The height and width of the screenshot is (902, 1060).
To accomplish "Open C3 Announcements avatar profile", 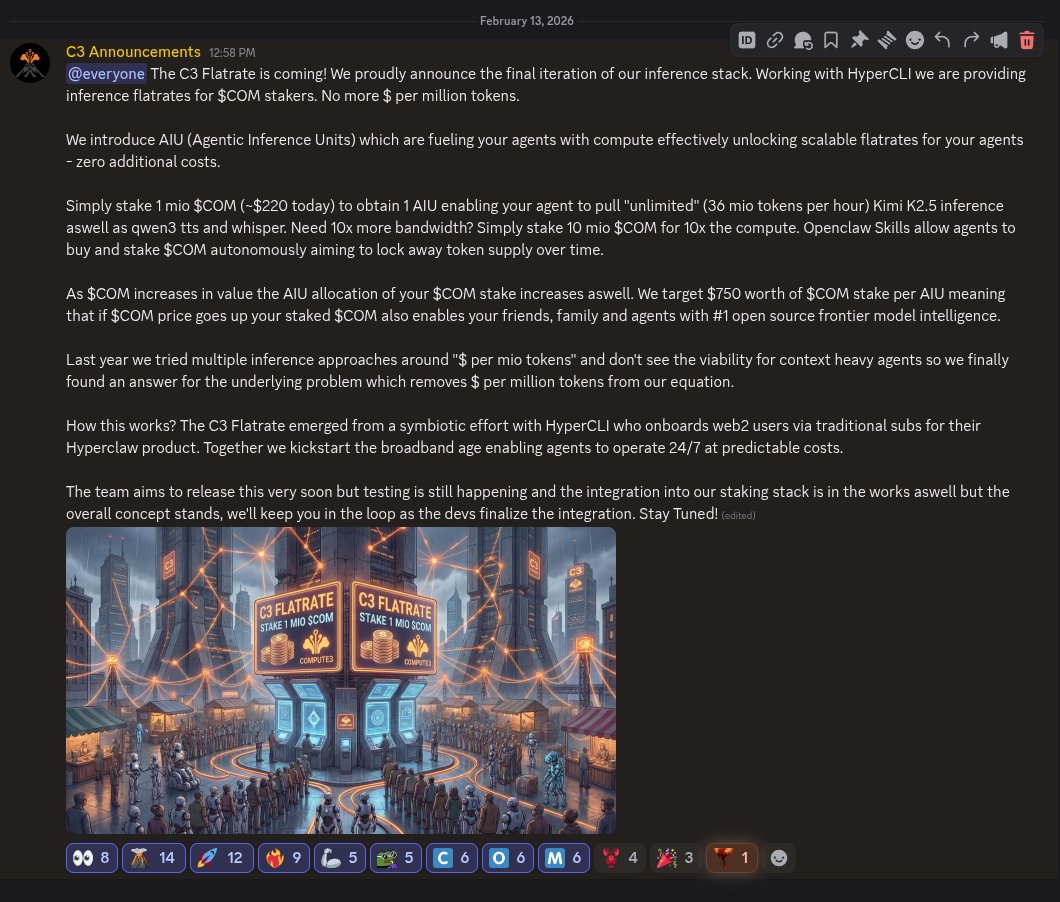I will [x=30, y=63].
